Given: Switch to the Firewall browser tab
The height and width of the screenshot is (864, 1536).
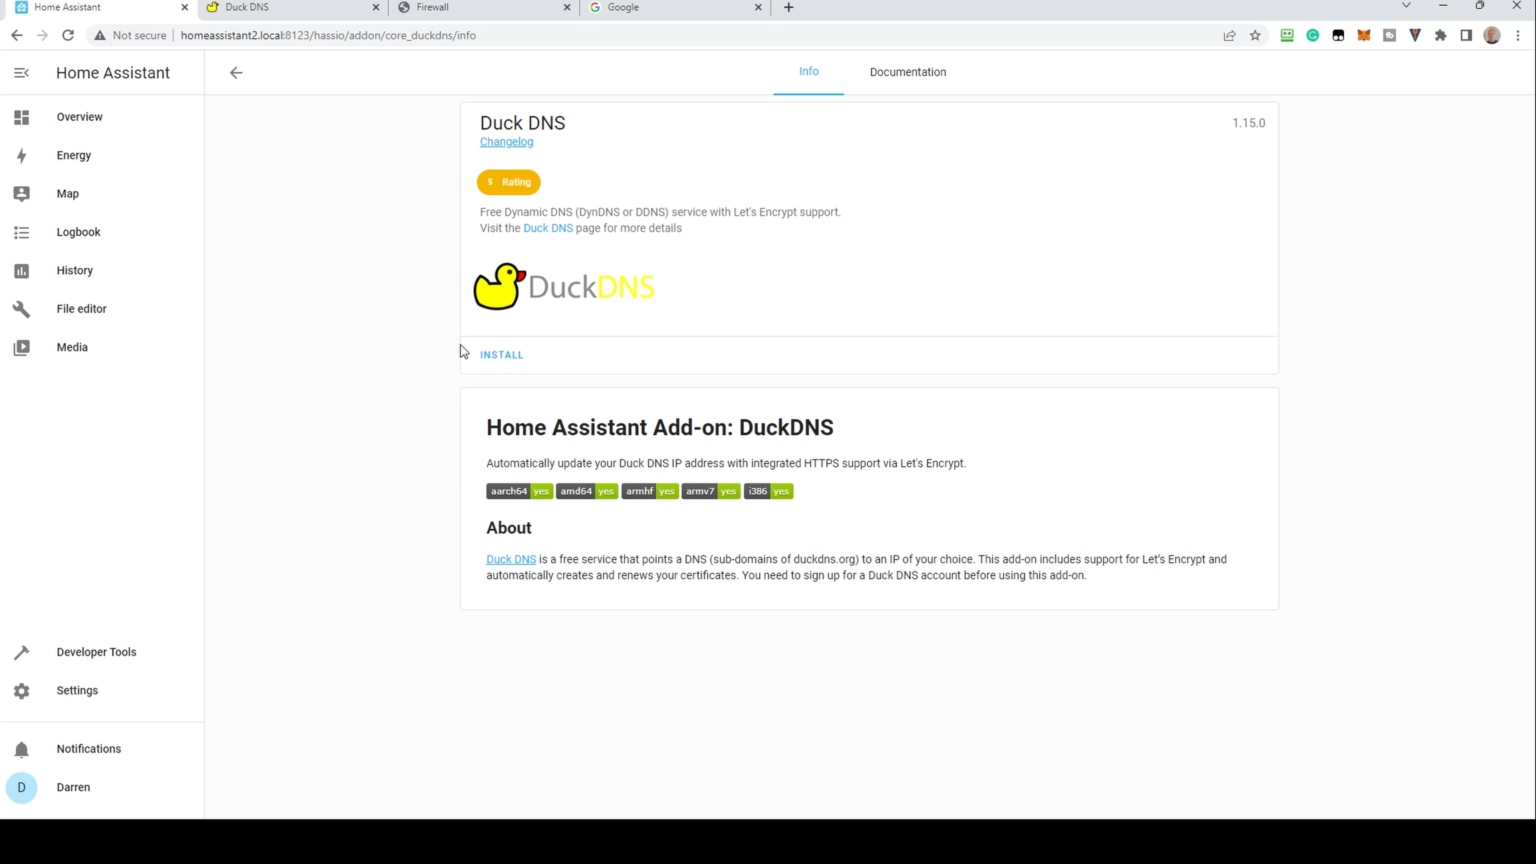Looking at the screenshot, I should (x=484, y=7).
